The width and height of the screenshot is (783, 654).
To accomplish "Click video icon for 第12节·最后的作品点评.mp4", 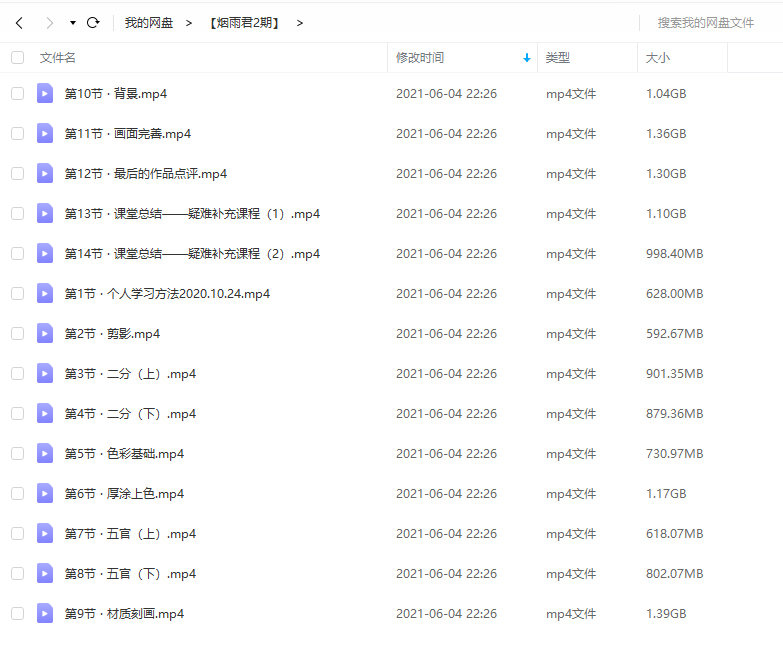I will [45, 173].
